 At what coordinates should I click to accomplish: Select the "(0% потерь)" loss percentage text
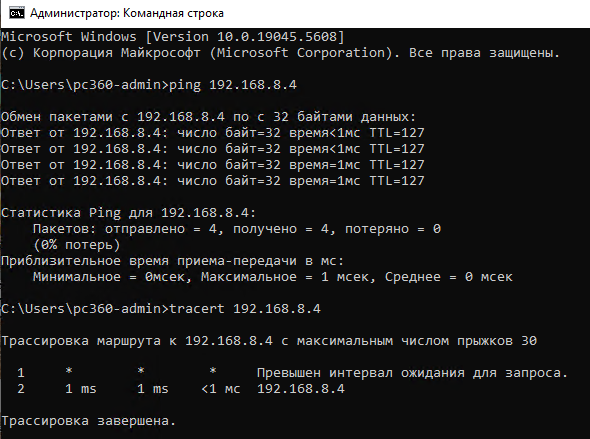(x=77, y=245)
